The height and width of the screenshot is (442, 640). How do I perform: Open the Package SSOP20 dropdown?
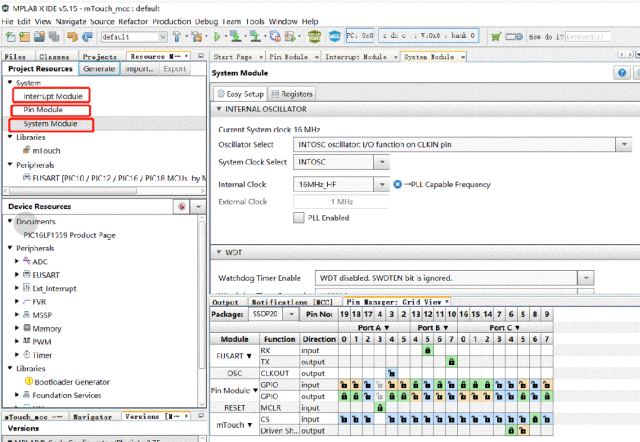click(292, 314)
